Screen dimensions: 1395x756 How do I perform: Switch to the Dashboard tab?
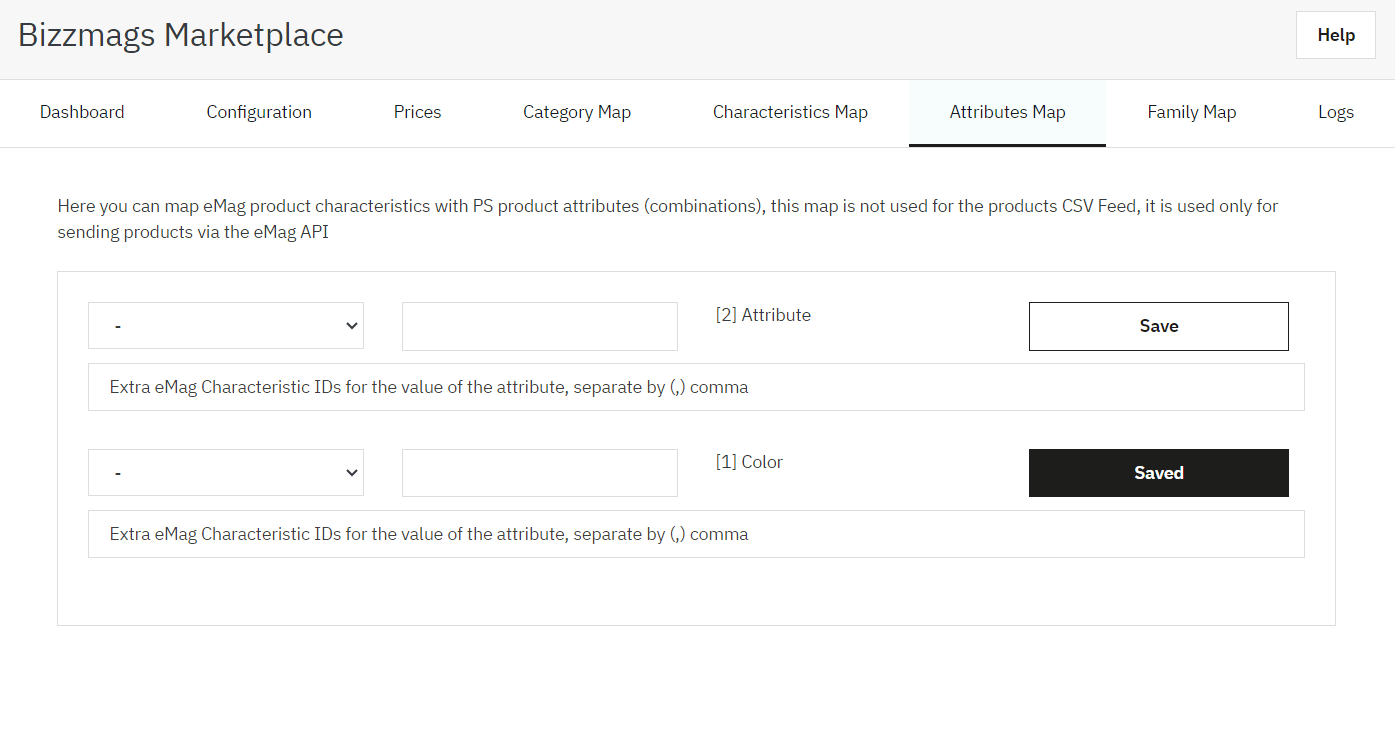[x=82, y=113]
